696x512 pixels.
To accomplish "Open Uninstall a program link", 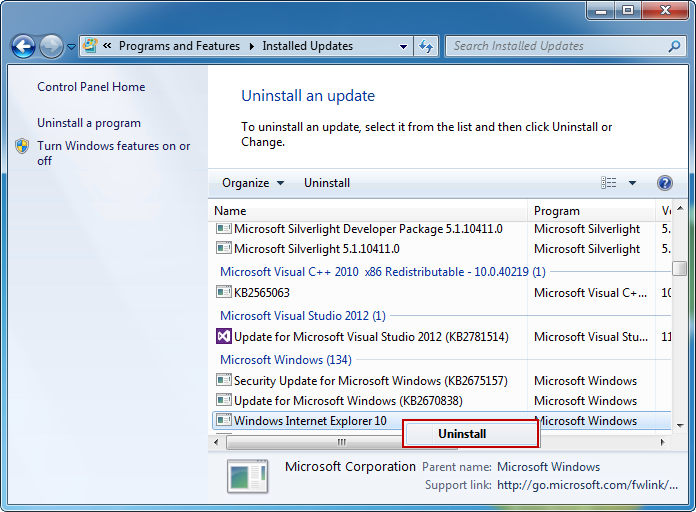I will (x=89, y=123).
